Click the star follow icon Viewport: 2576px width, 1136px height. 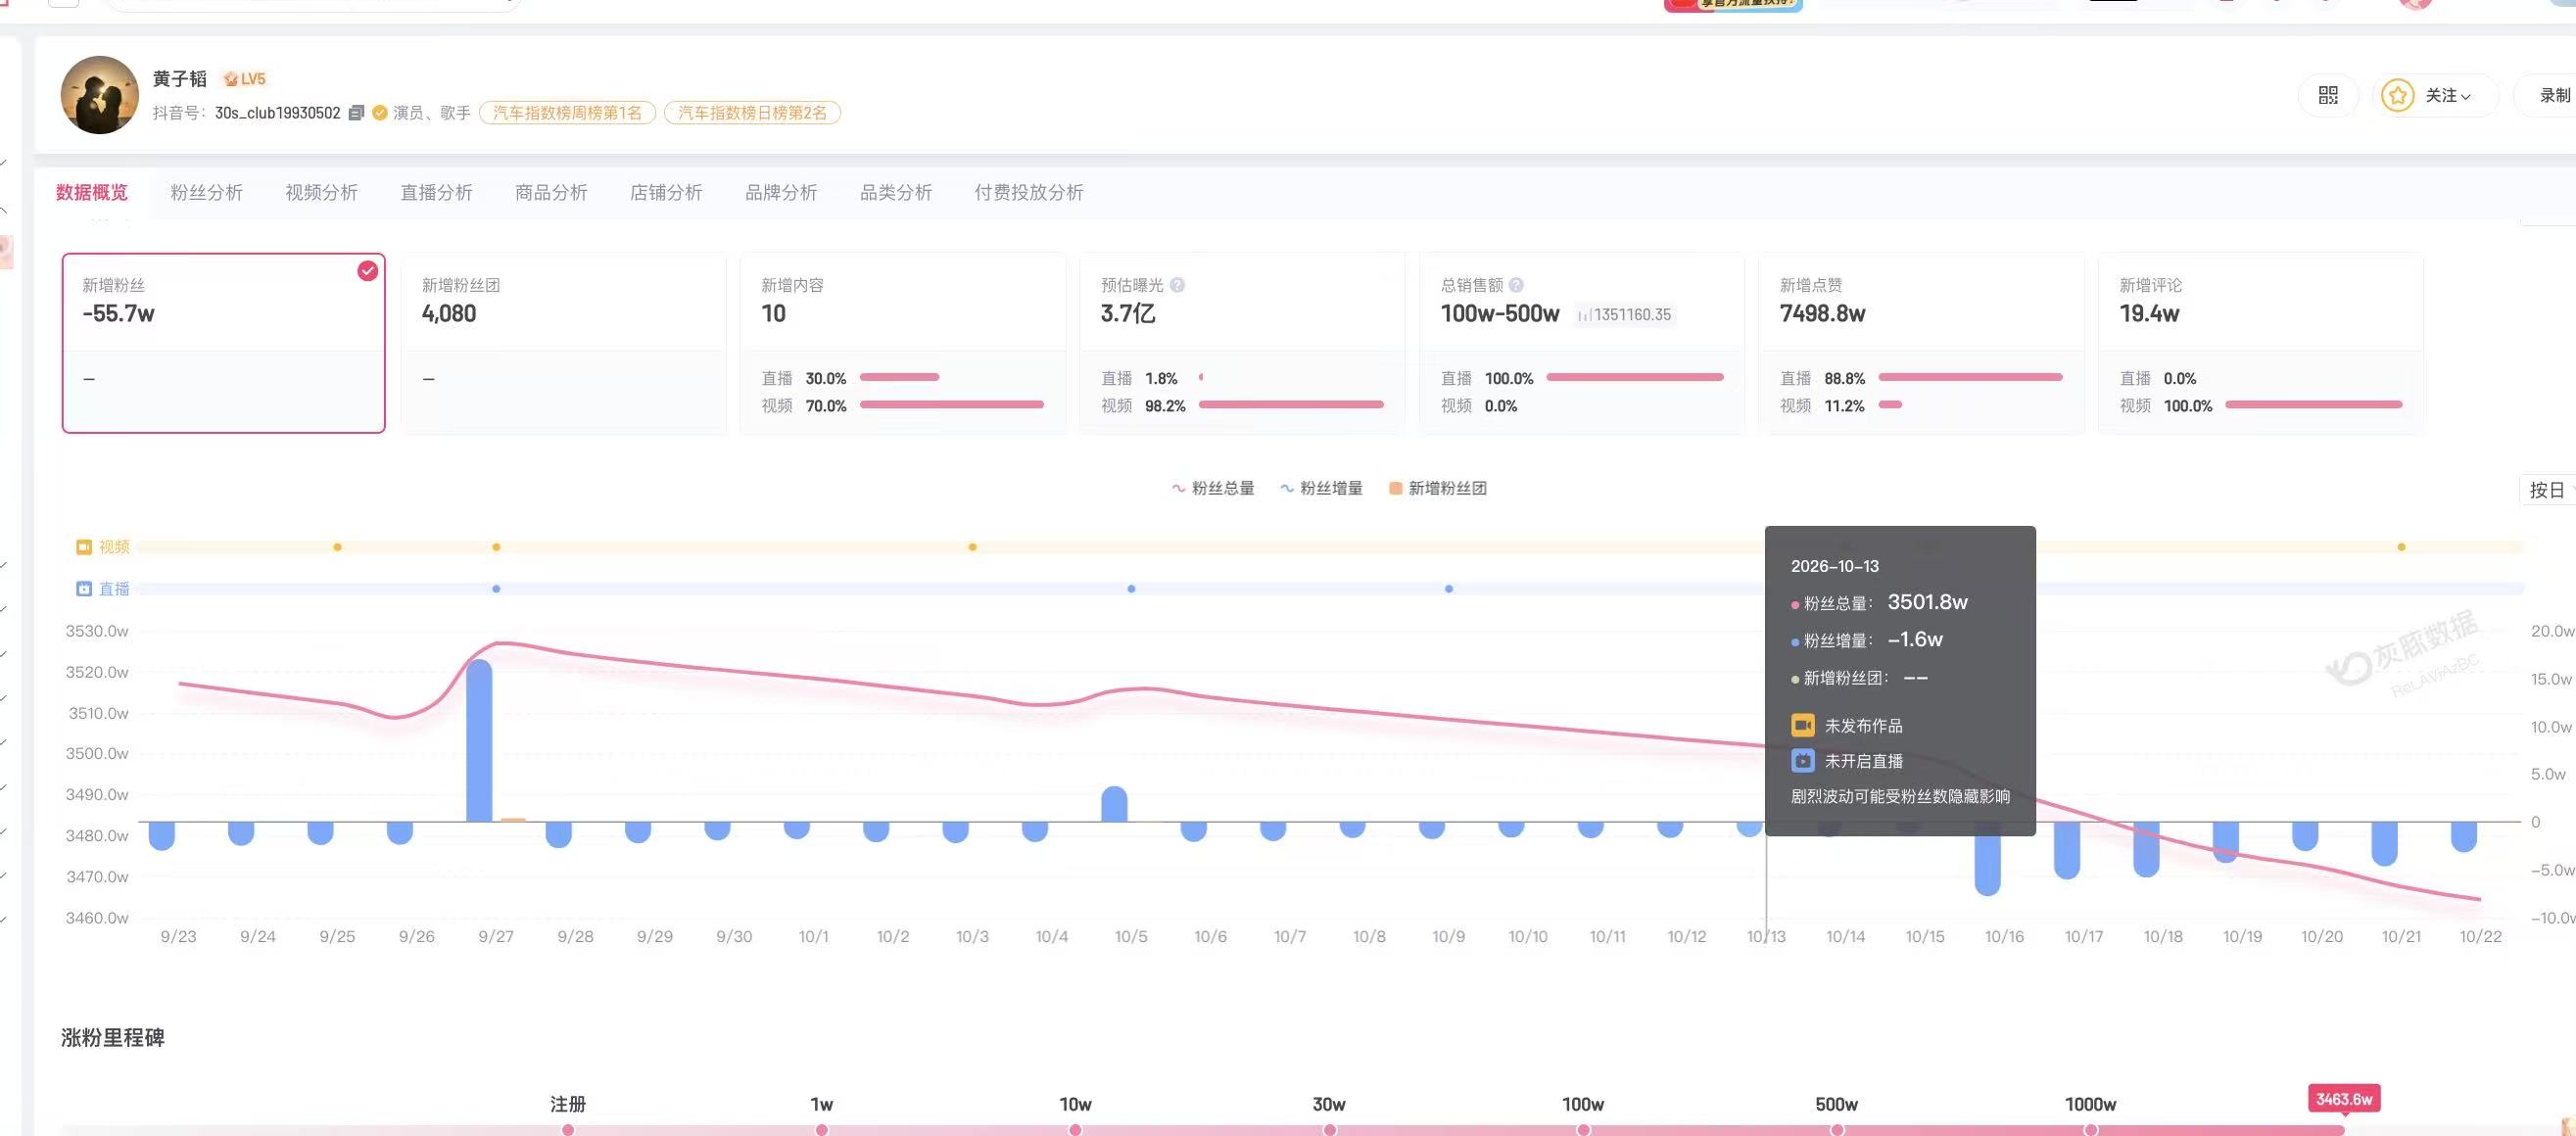pos(2397,96)
